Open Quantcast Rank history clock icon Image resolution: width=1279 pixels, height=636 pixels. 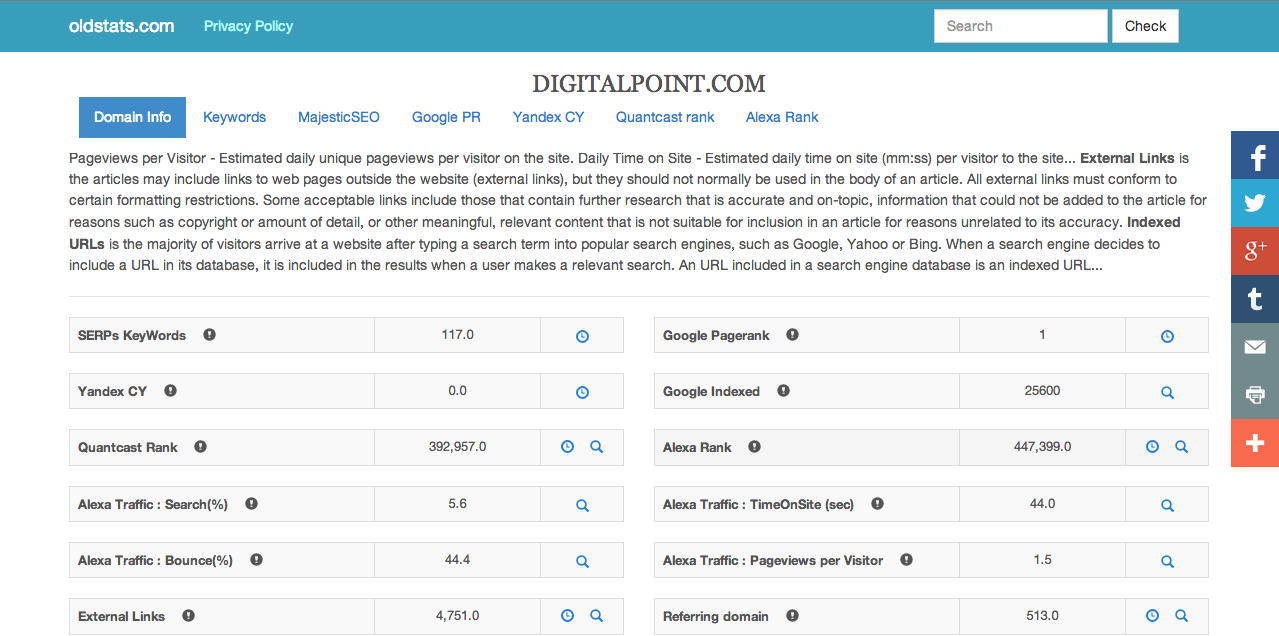coord(567,447)
